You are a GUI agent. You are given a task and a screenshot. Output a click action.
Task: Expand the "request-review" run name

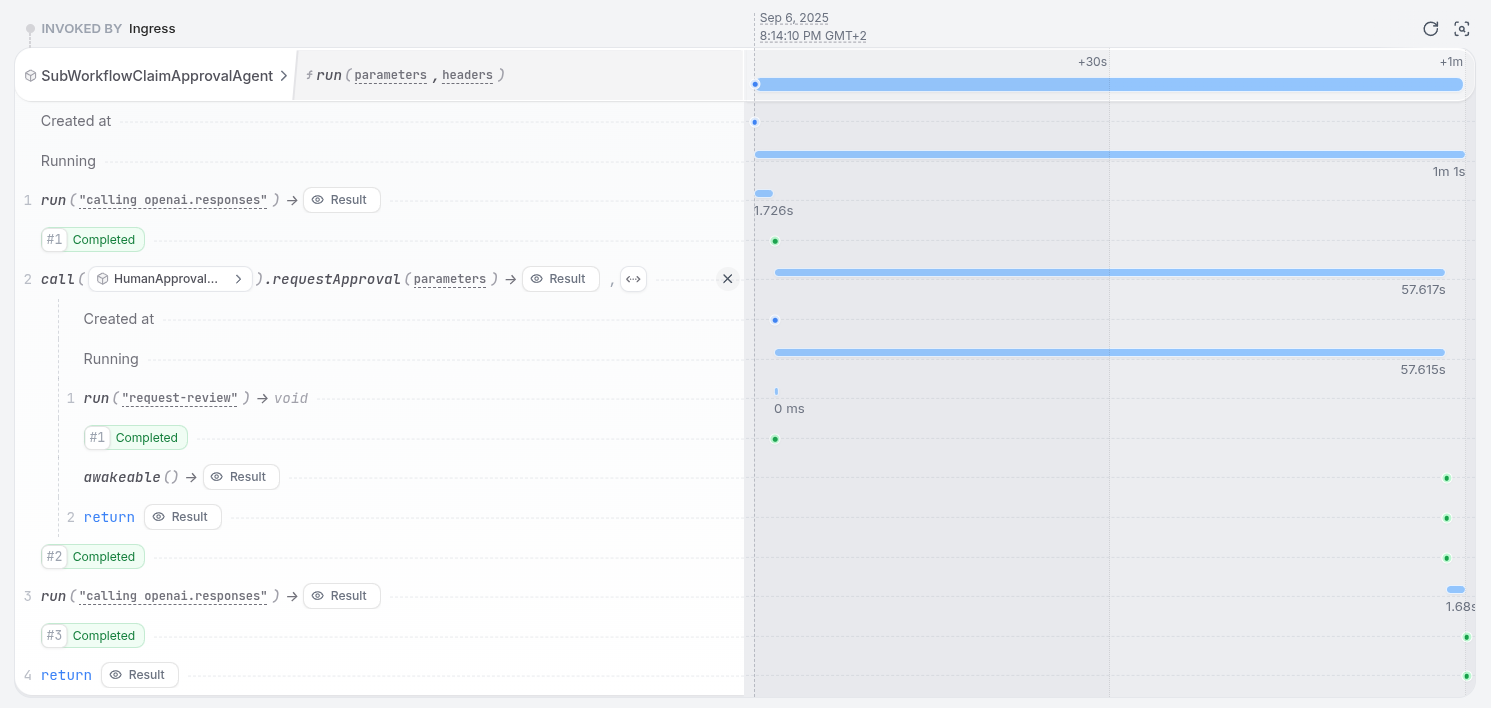180,398
